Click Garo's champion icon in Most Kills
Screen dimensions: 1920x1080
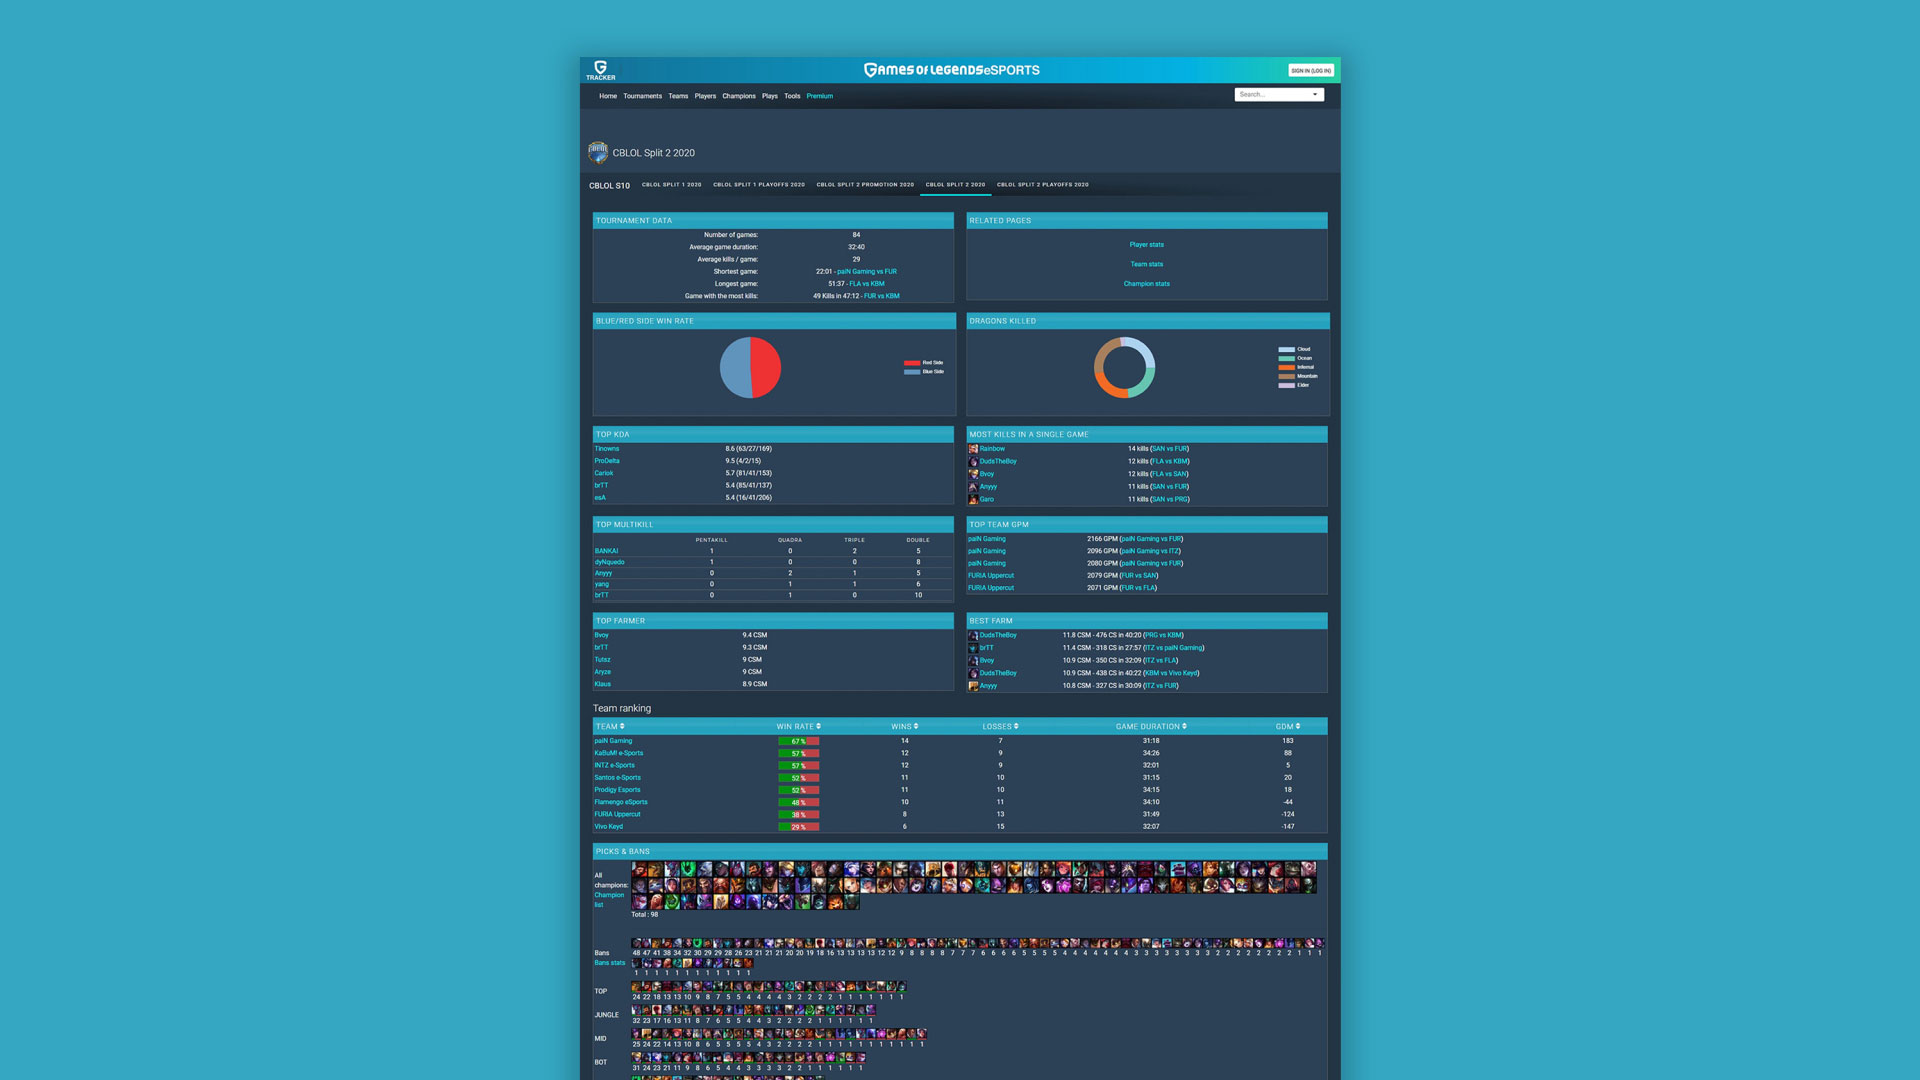coord(973,499)
